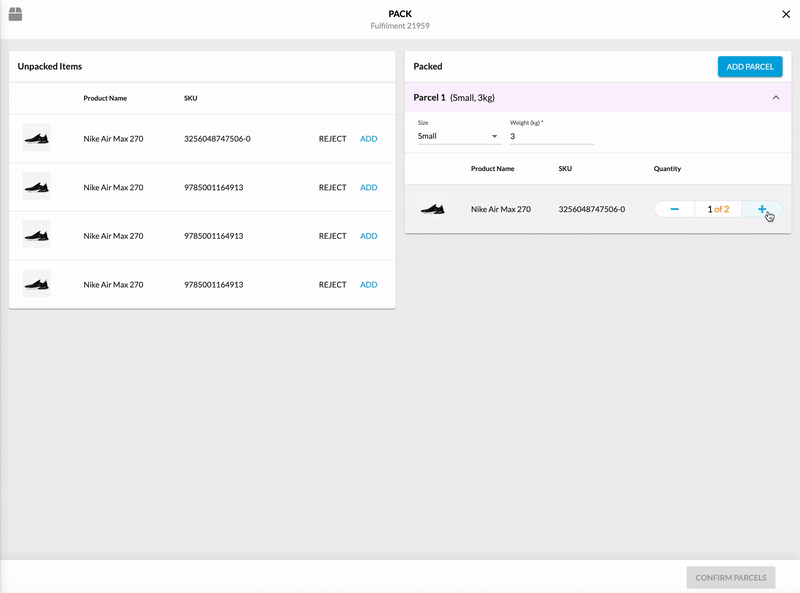Click the 1 of 2 quantity value
Viewport: 800px width, 593px height.
pos(720,209)
